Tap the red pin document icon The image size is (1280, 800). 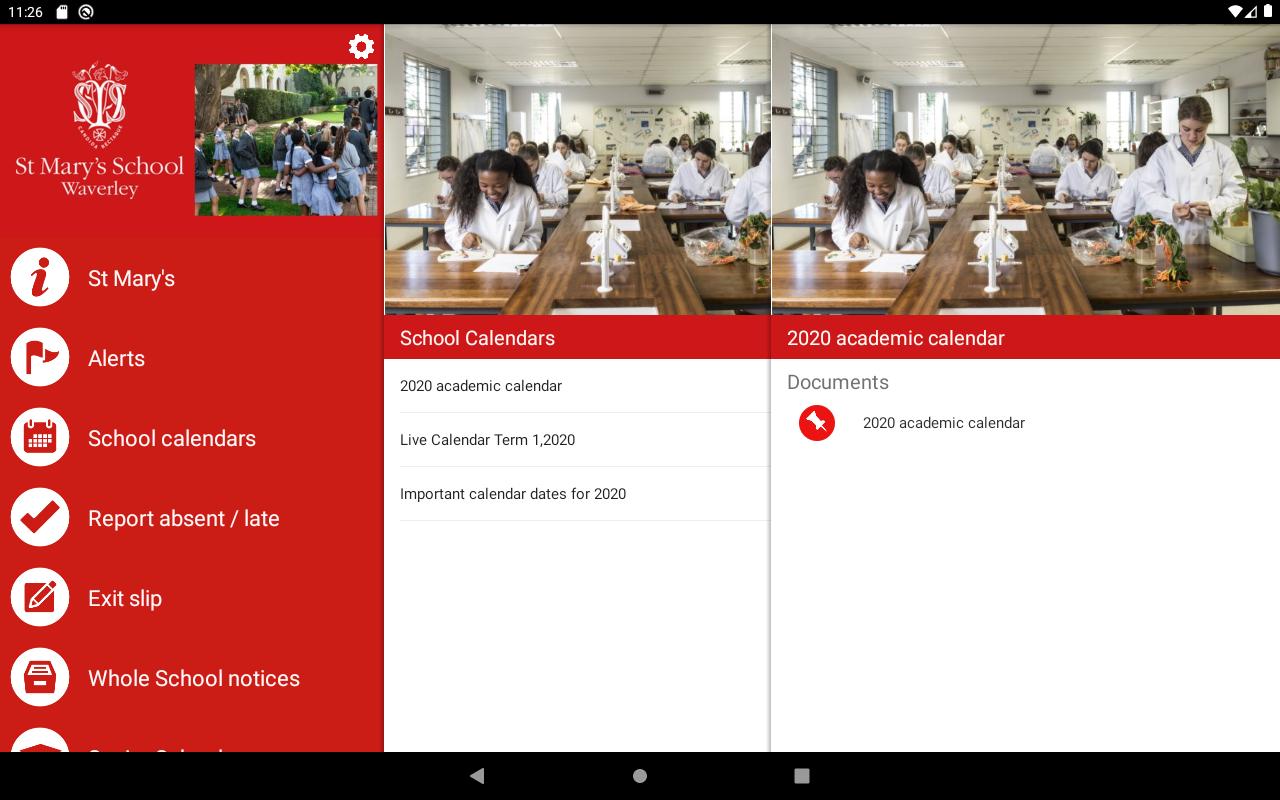click(817, 423)
